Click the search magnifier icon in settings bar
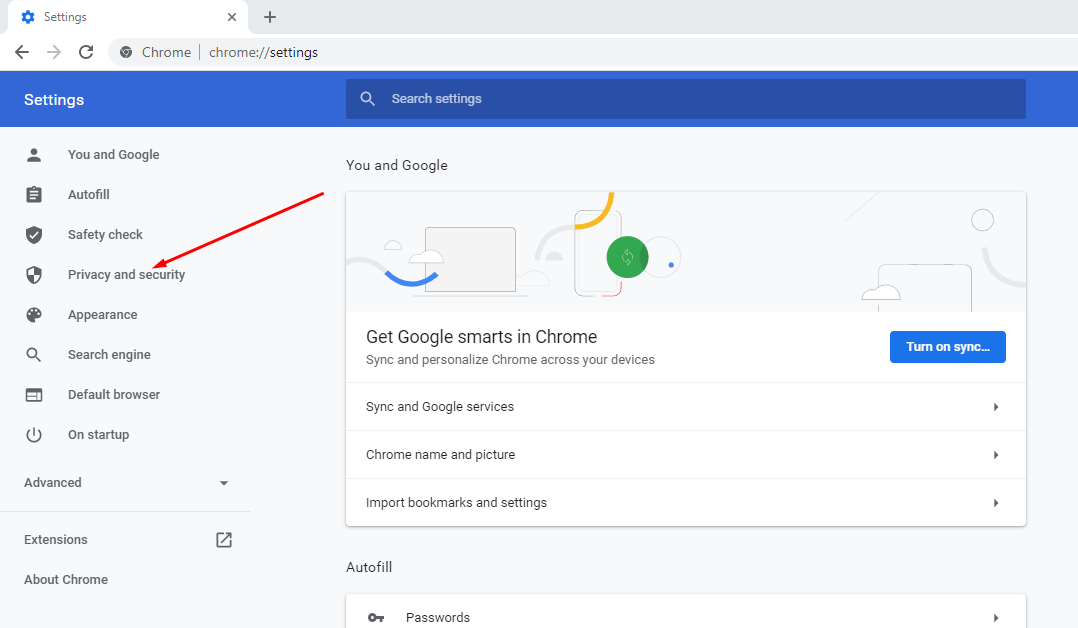 point(368,99)
